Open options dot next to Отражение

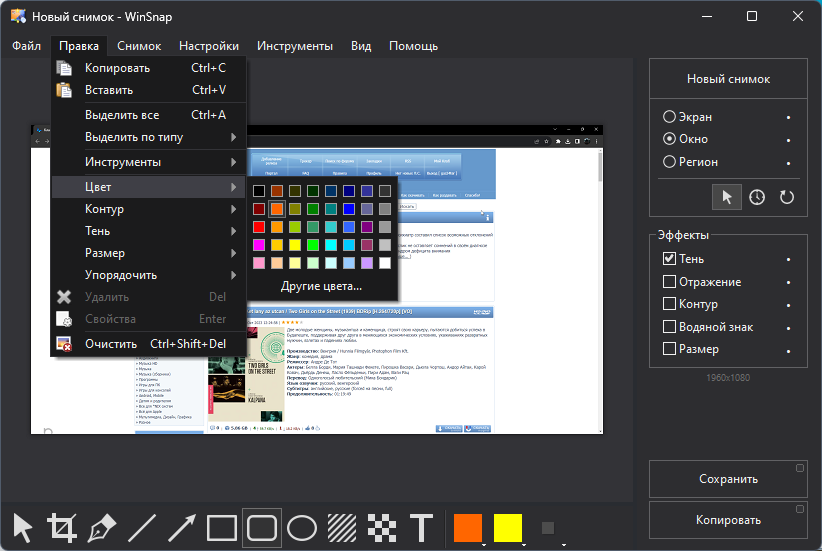(x=788, y=283)
